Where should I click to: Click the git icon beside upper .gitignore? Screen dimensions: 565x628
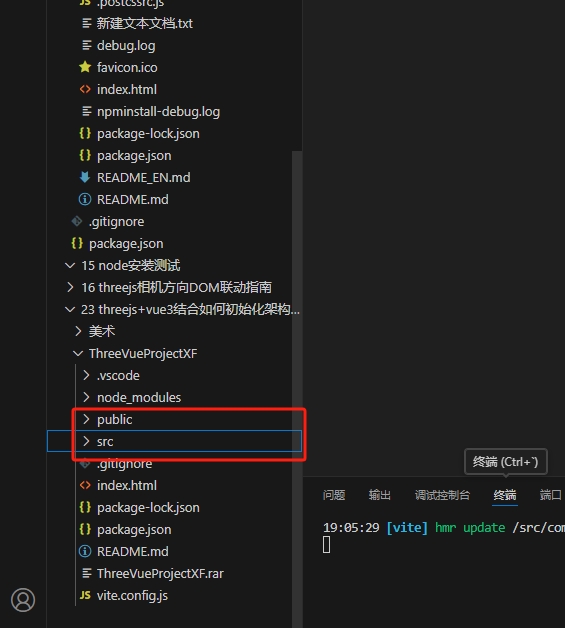(x=77, y=221)
